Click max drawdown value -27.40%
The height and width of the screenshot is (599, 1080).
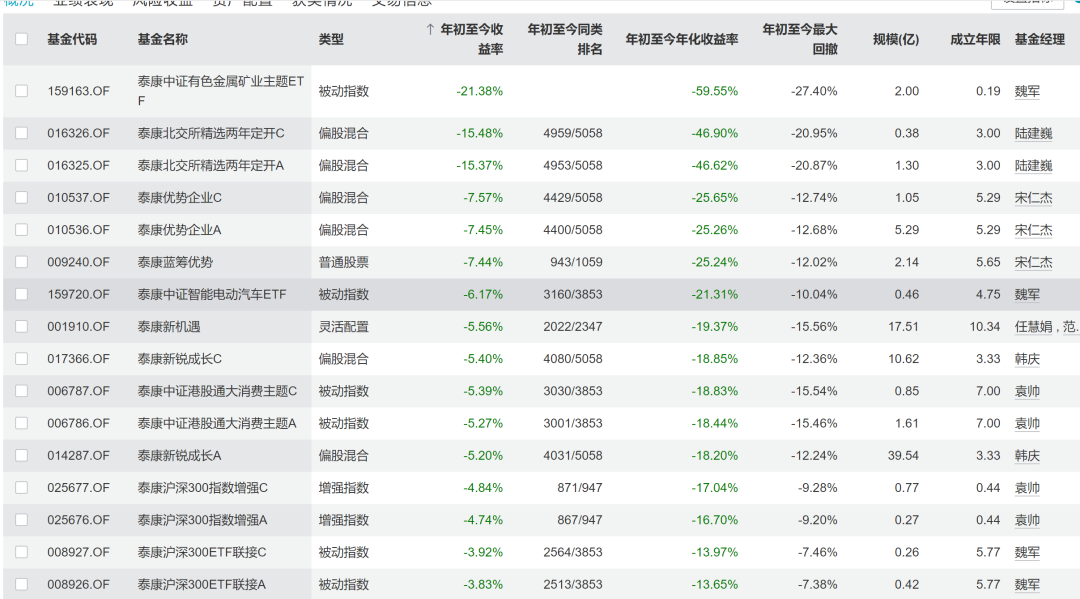pyautogui.click(x=814, y=91)
